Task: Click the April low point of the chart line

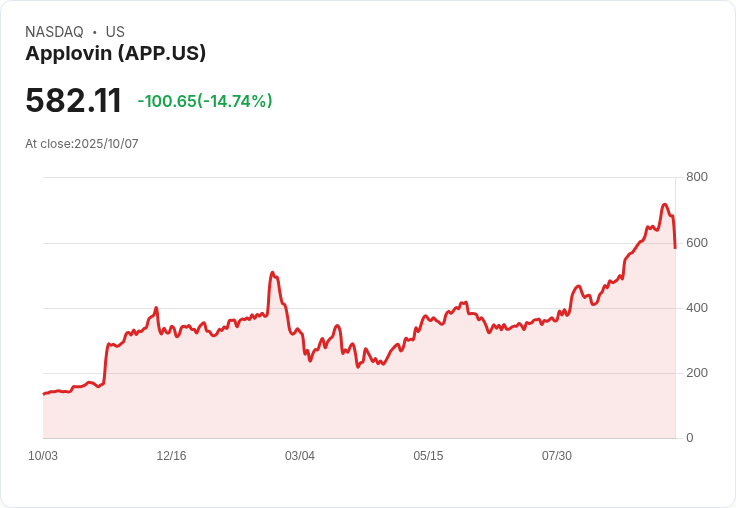Action: click(358, 367)
